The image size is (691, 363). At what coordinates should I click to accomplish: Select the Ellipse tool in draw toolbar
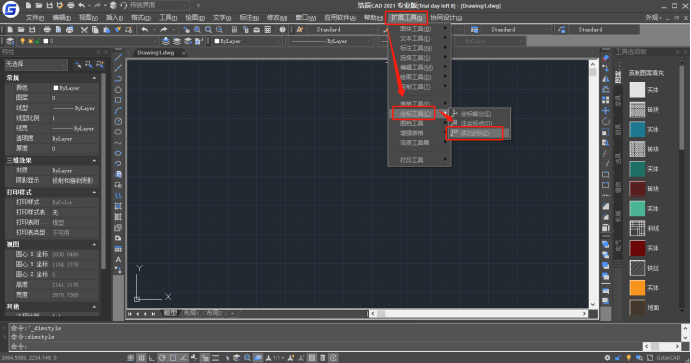coord(118,153)
